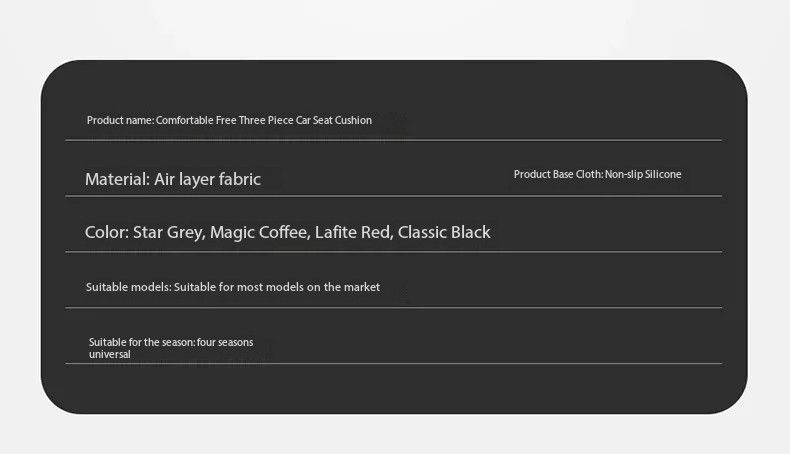Click the divider line under the Color row
The height and width of the screenshot is (454, 790).
pyautogui.click(x=393, y=252)
